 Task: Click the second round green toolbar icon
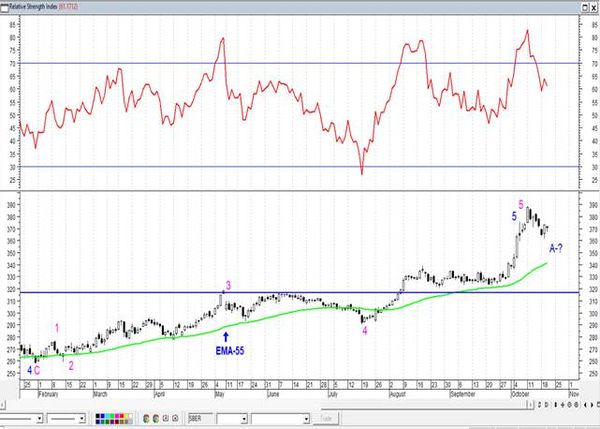click(156, 419)
